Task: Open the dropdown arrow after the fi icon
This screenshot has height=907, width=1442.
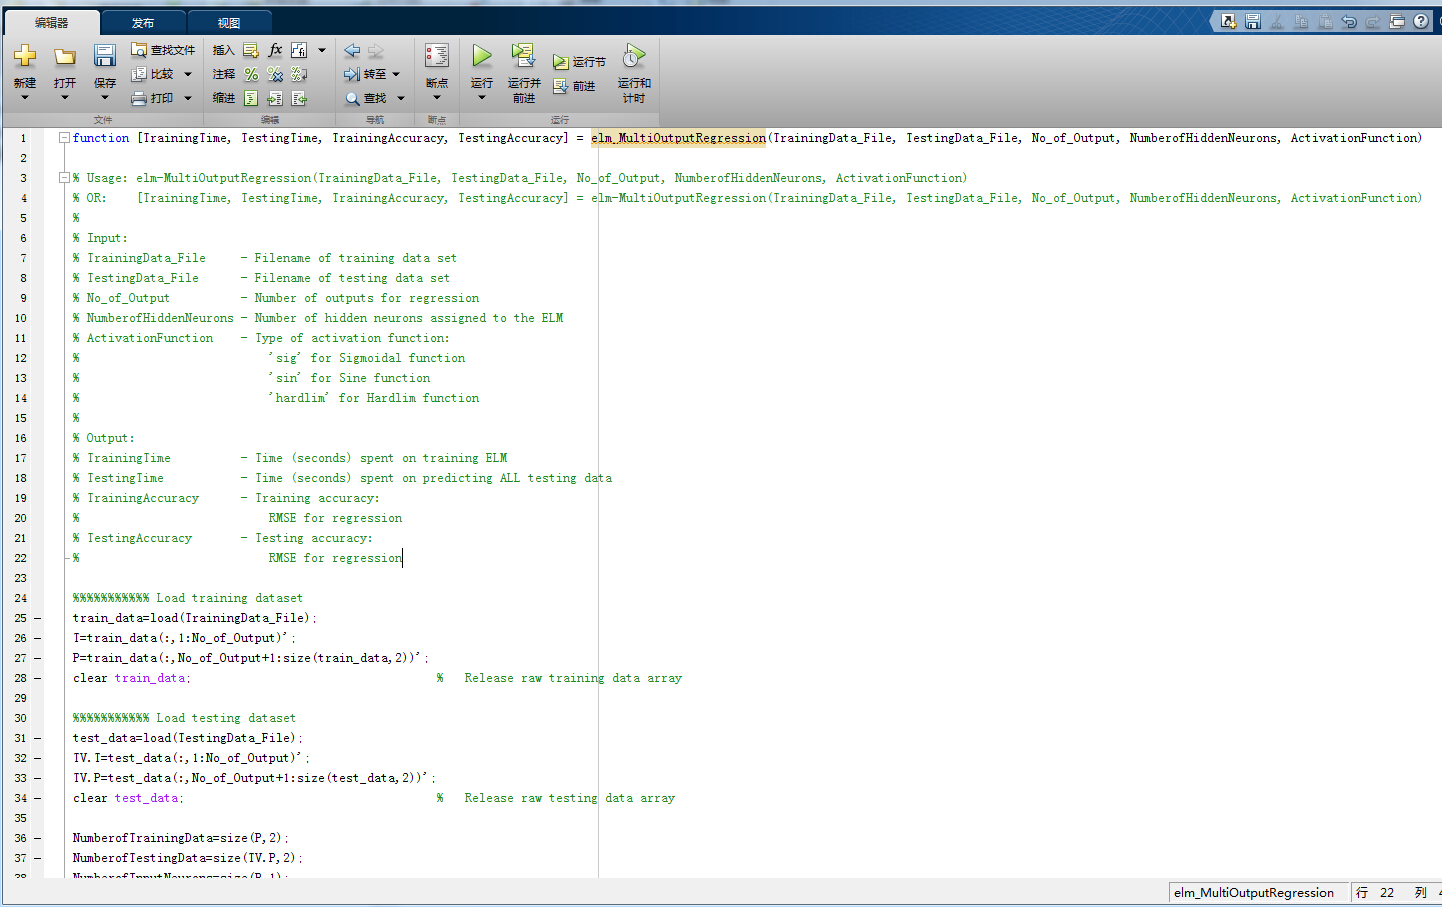Action: [x=322, y=50]
